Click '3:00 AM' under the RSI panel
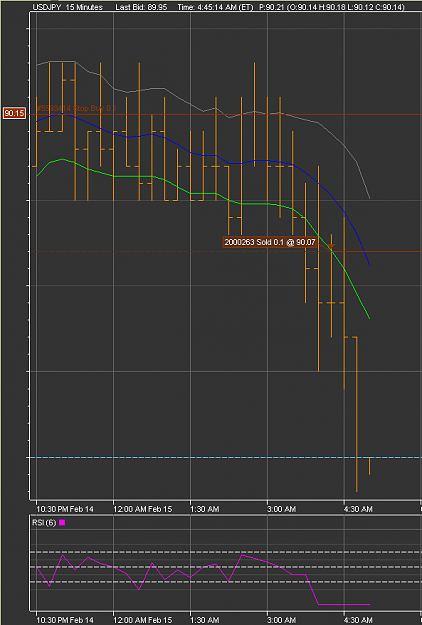422x625 pixels. (282, 620)
